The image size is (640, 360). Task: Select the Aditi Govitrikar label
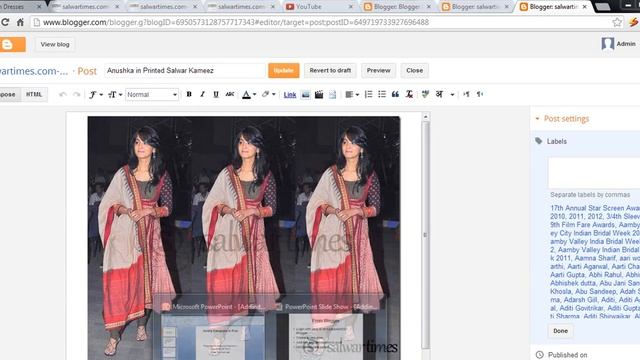click(x=582, y=308)
